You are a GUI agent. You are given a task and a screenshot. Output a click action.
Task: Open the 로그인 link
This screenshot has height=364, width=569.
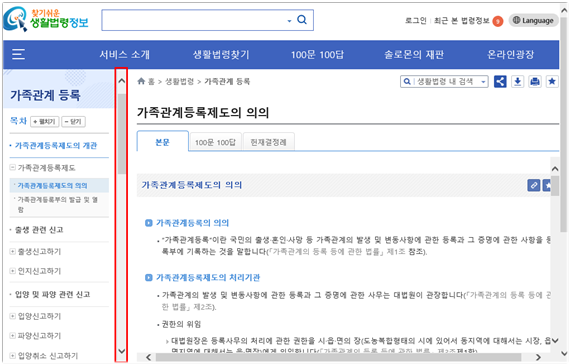(x=416, y=21)
